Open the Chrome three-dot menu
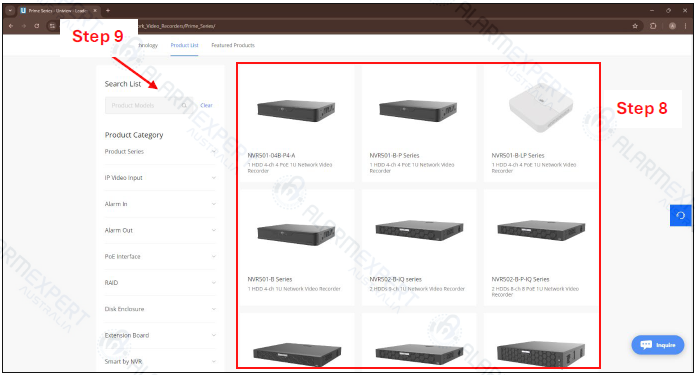 click(685, 26)
